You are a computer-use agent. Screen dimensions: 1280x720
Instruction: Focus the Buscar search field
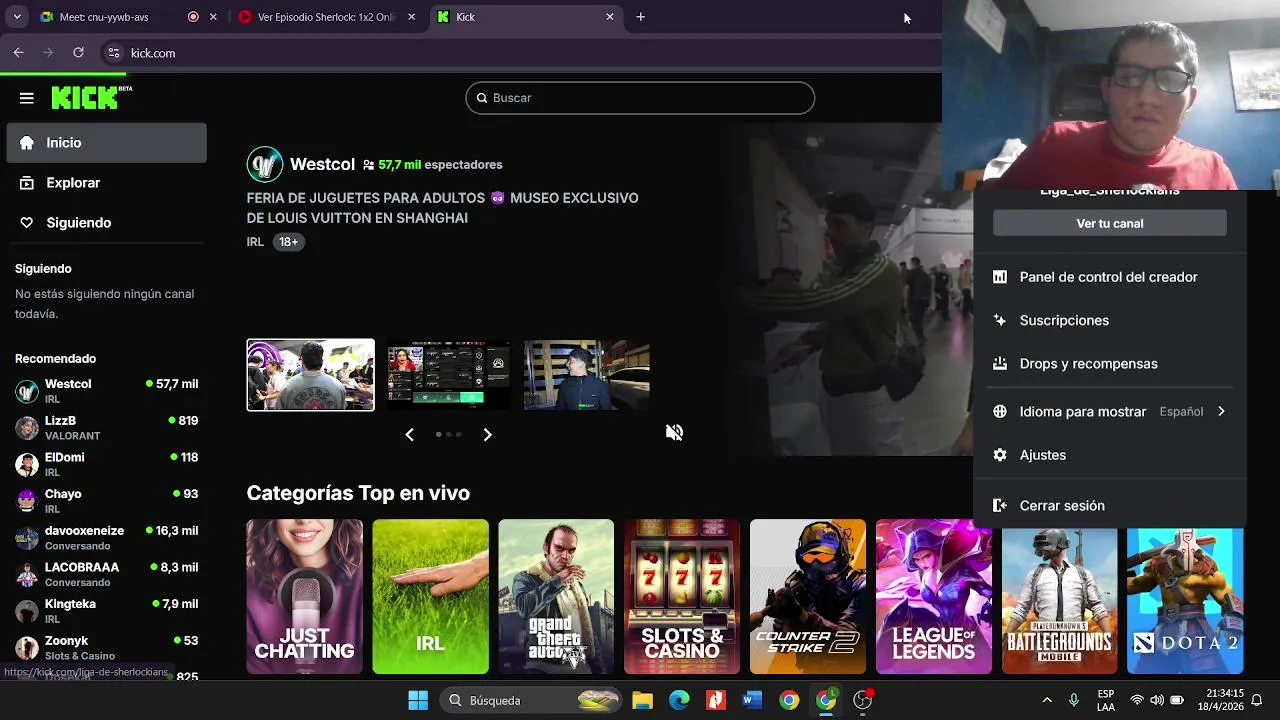[x=640, y=98]
